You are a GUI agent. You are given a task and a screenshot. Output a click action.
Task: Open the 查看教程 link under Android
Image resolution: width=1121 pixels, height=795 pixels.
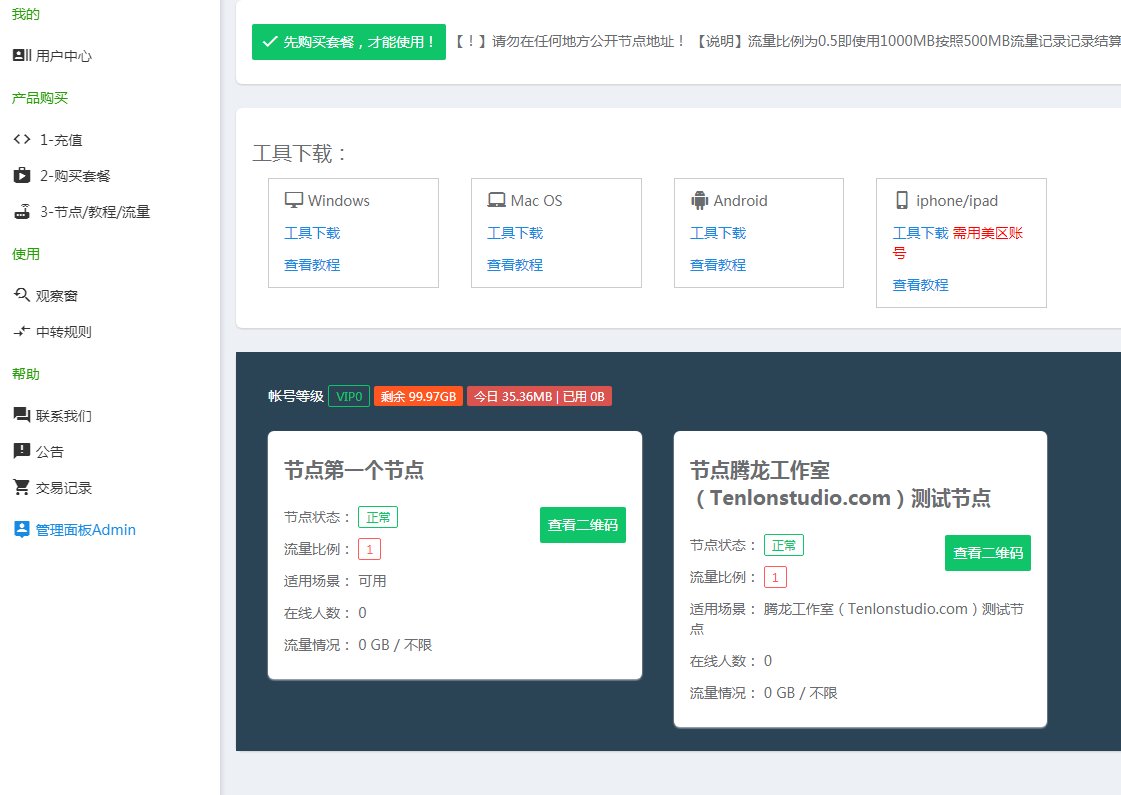(x=717, y=264)
